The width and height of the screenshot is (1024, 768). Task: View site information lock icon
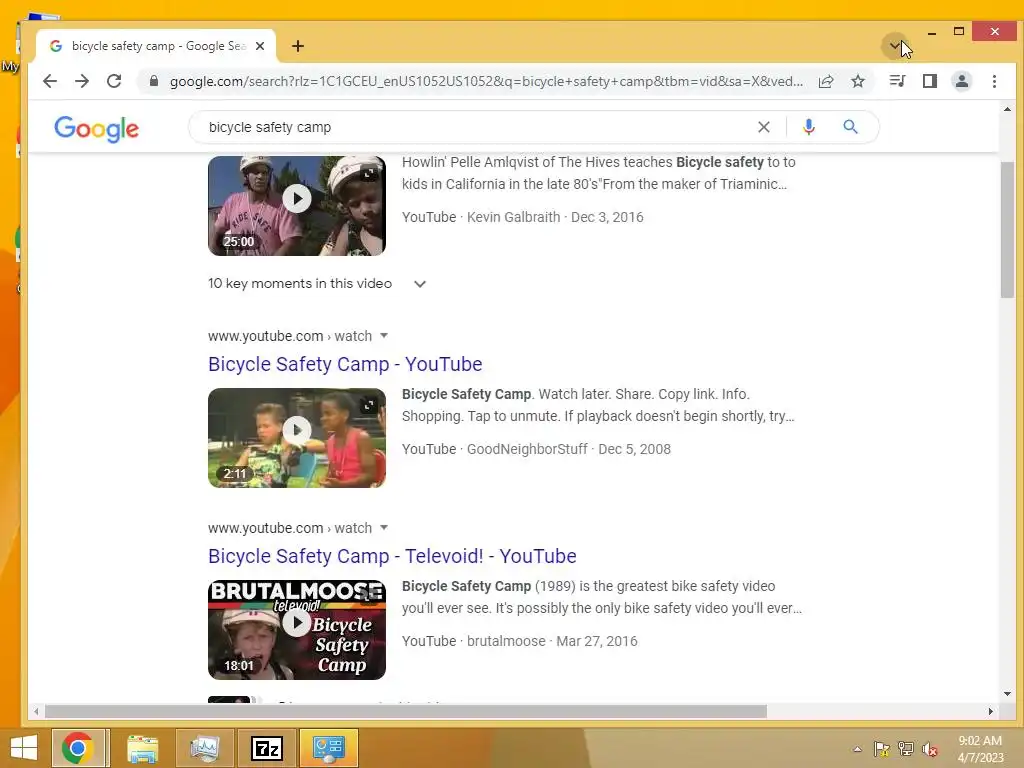coord(153,81)
